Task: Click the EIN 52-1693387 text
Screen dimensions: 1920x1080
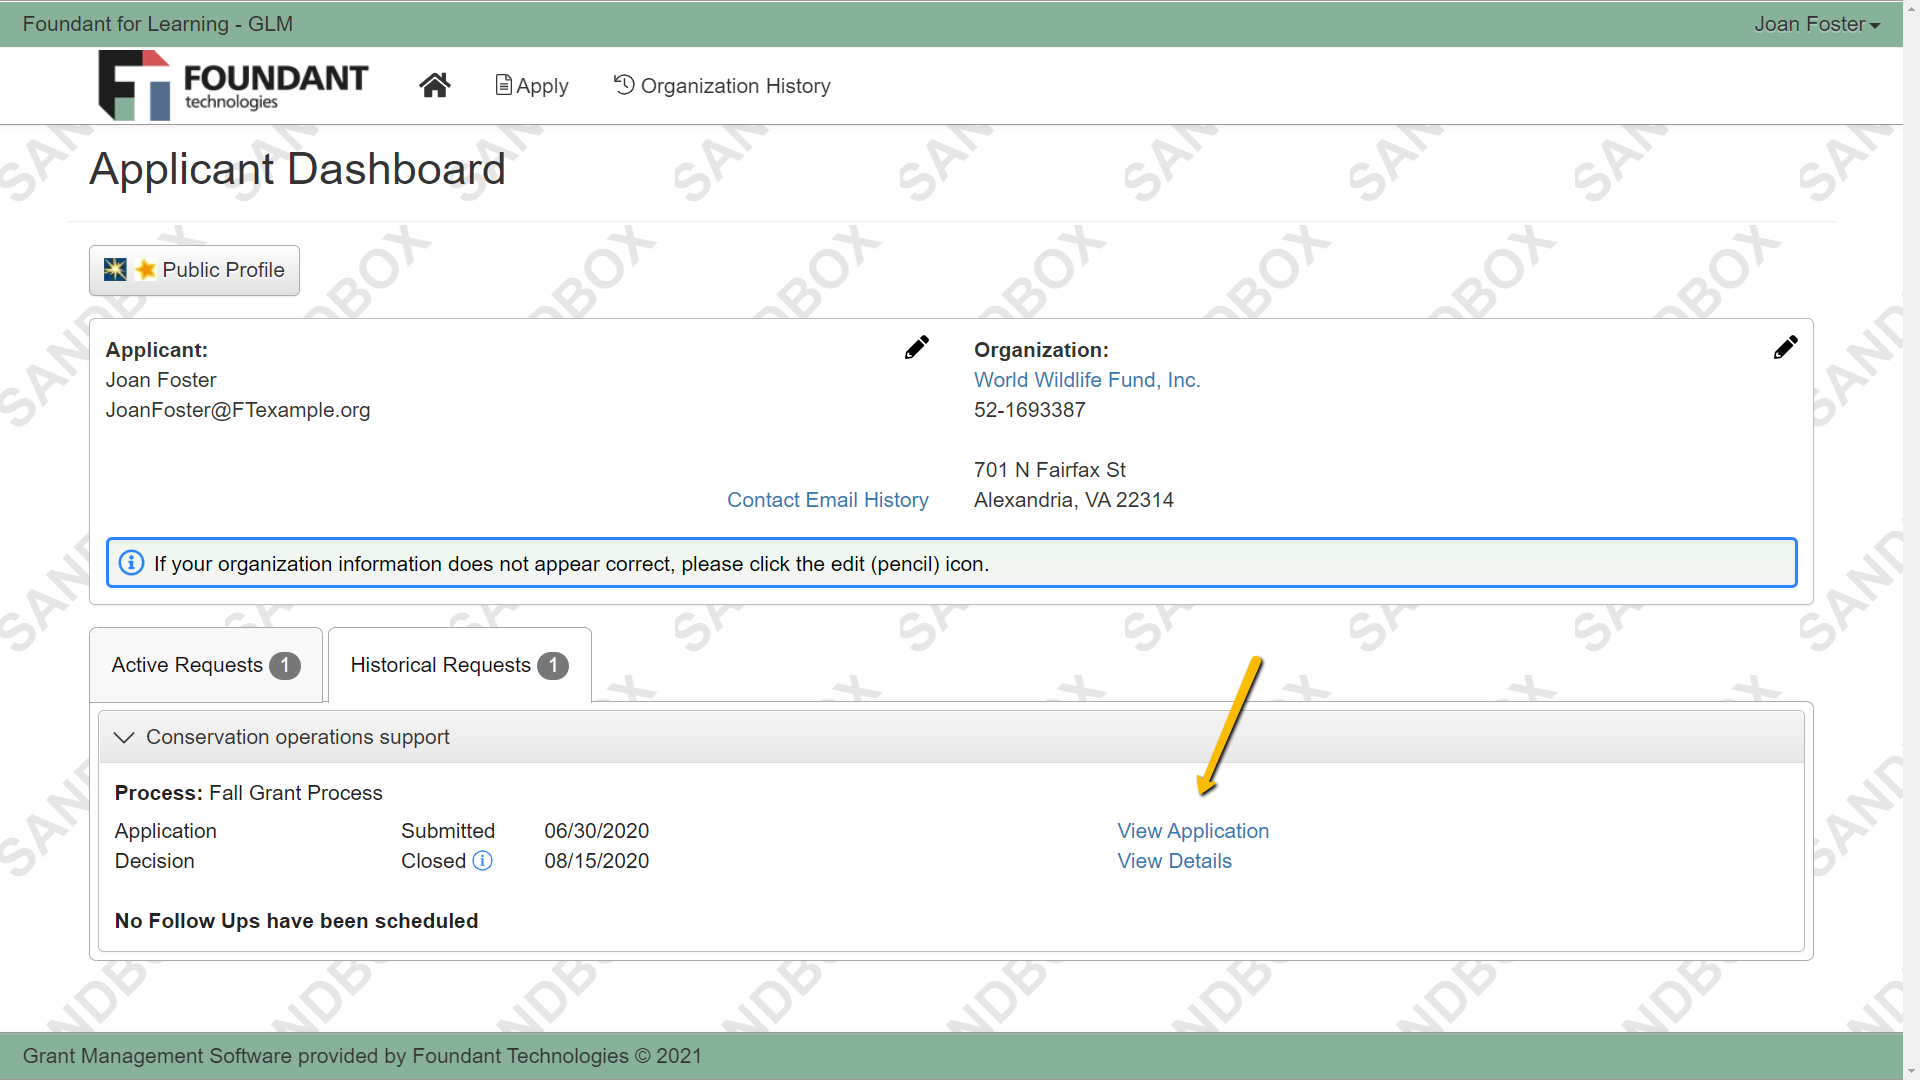Action: tap(1029, 410)
